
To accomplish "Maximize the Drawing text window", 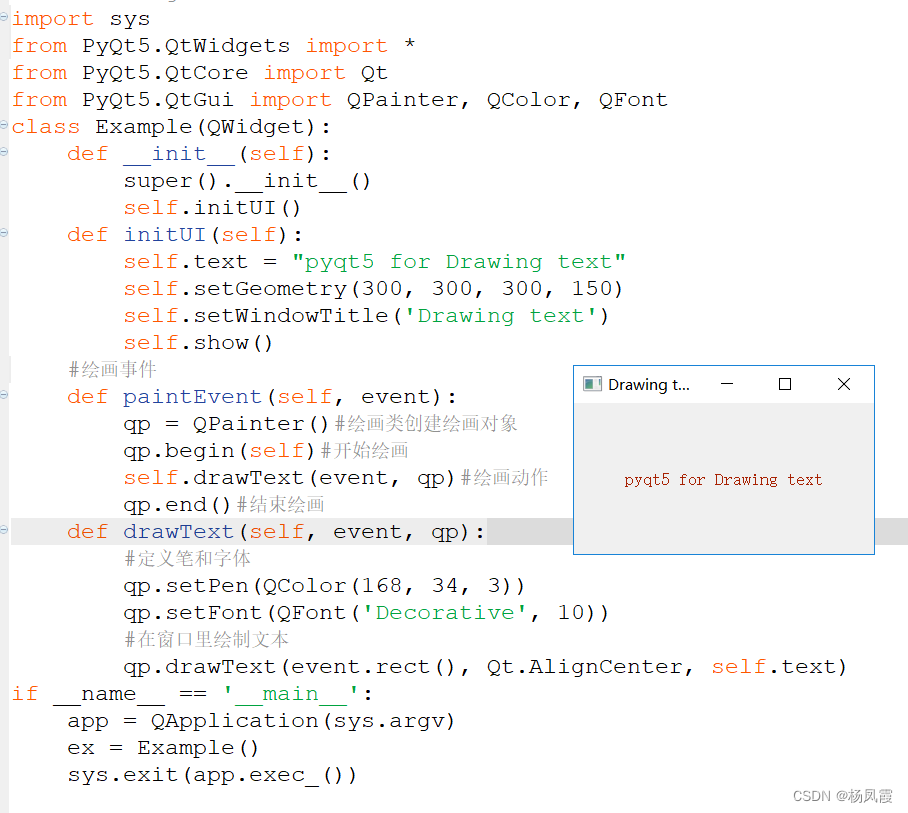I will tap(785, 384).
